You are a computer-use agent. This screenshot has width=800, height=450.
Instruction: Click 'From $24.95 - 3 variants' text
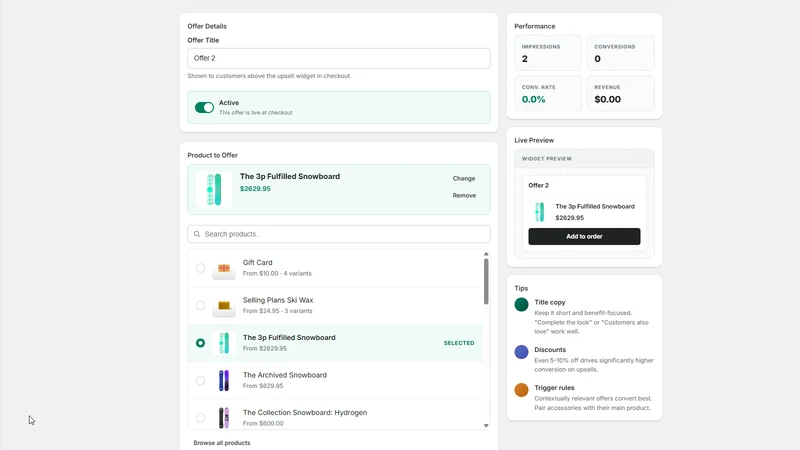click(x=278, y=311)
